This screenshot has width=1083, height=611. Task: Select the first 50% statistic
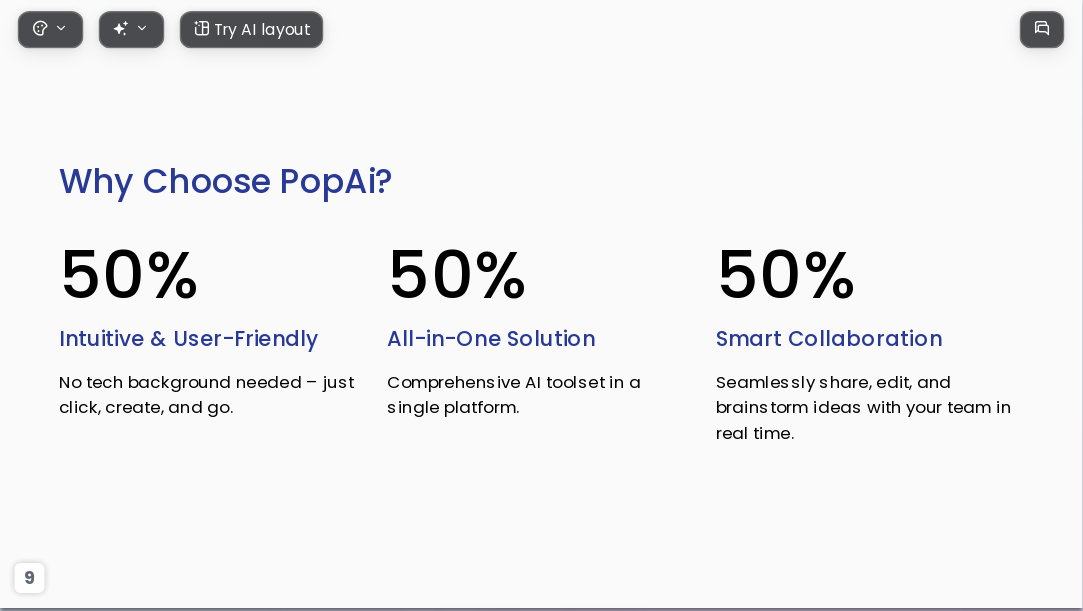pyautogui.click(x=129, y=275)
